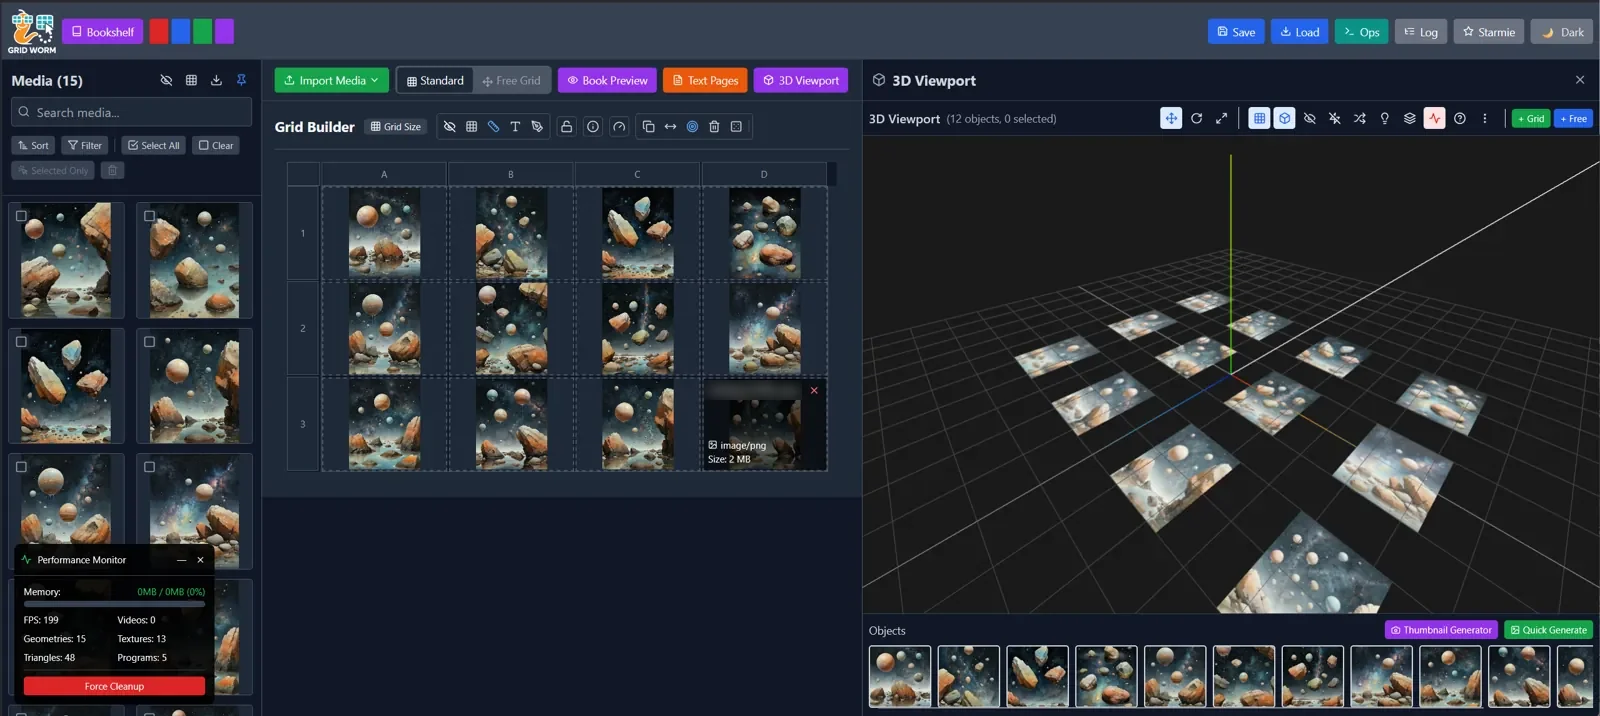Image resolution: width=1600 pixels, height=716 pixels.
Task: Click the horizontal double-arrow icon in Grid Builder
Action: pos(670,126)
